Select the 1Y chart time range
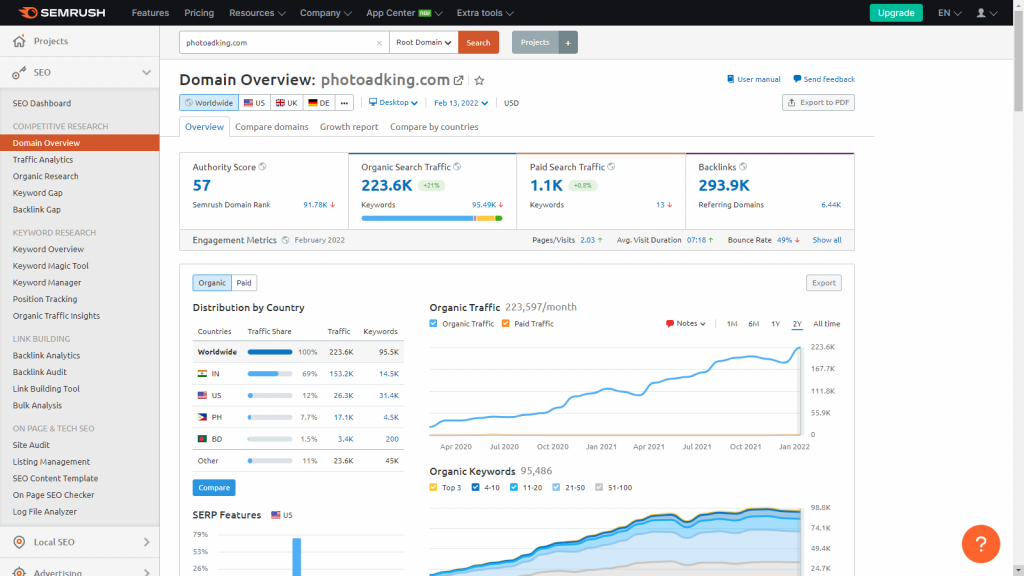The width and height of the screenshot is (1024, 576). pyautogui.click(x=775, y=324)
